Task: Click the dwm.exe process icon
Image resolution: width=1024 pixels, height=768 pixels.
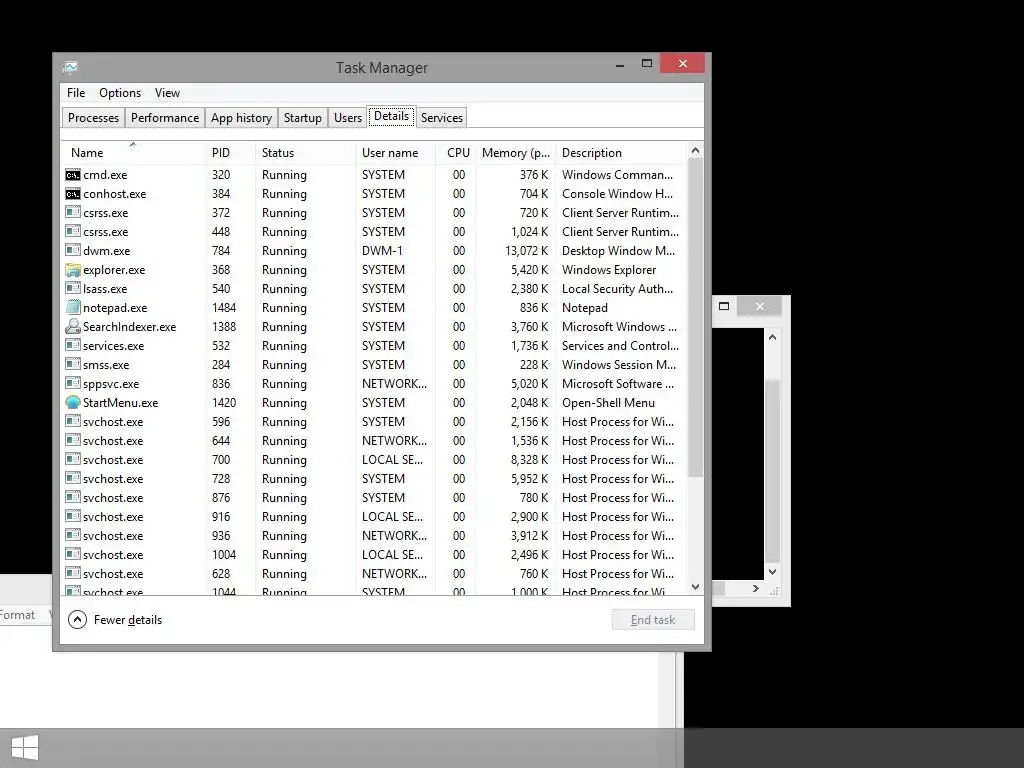Action: 72,251
